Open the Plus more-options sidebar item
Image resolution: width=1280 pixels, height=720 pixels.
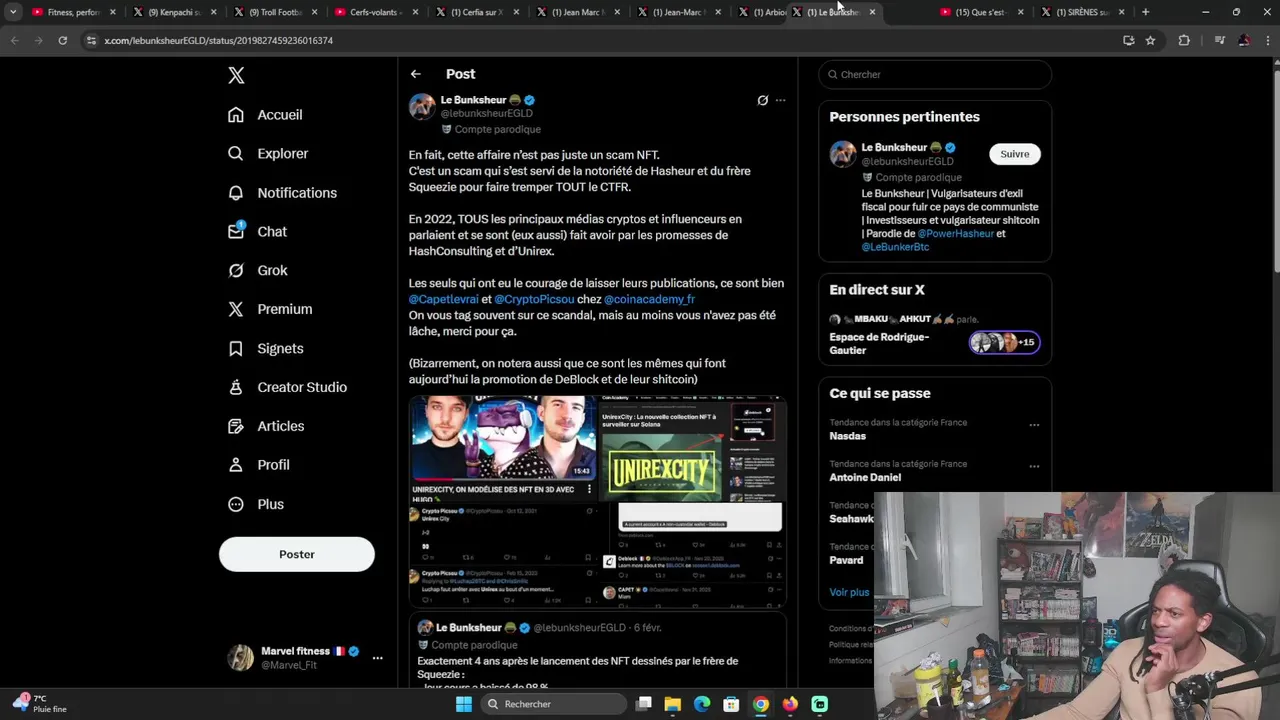pos(256,504)
